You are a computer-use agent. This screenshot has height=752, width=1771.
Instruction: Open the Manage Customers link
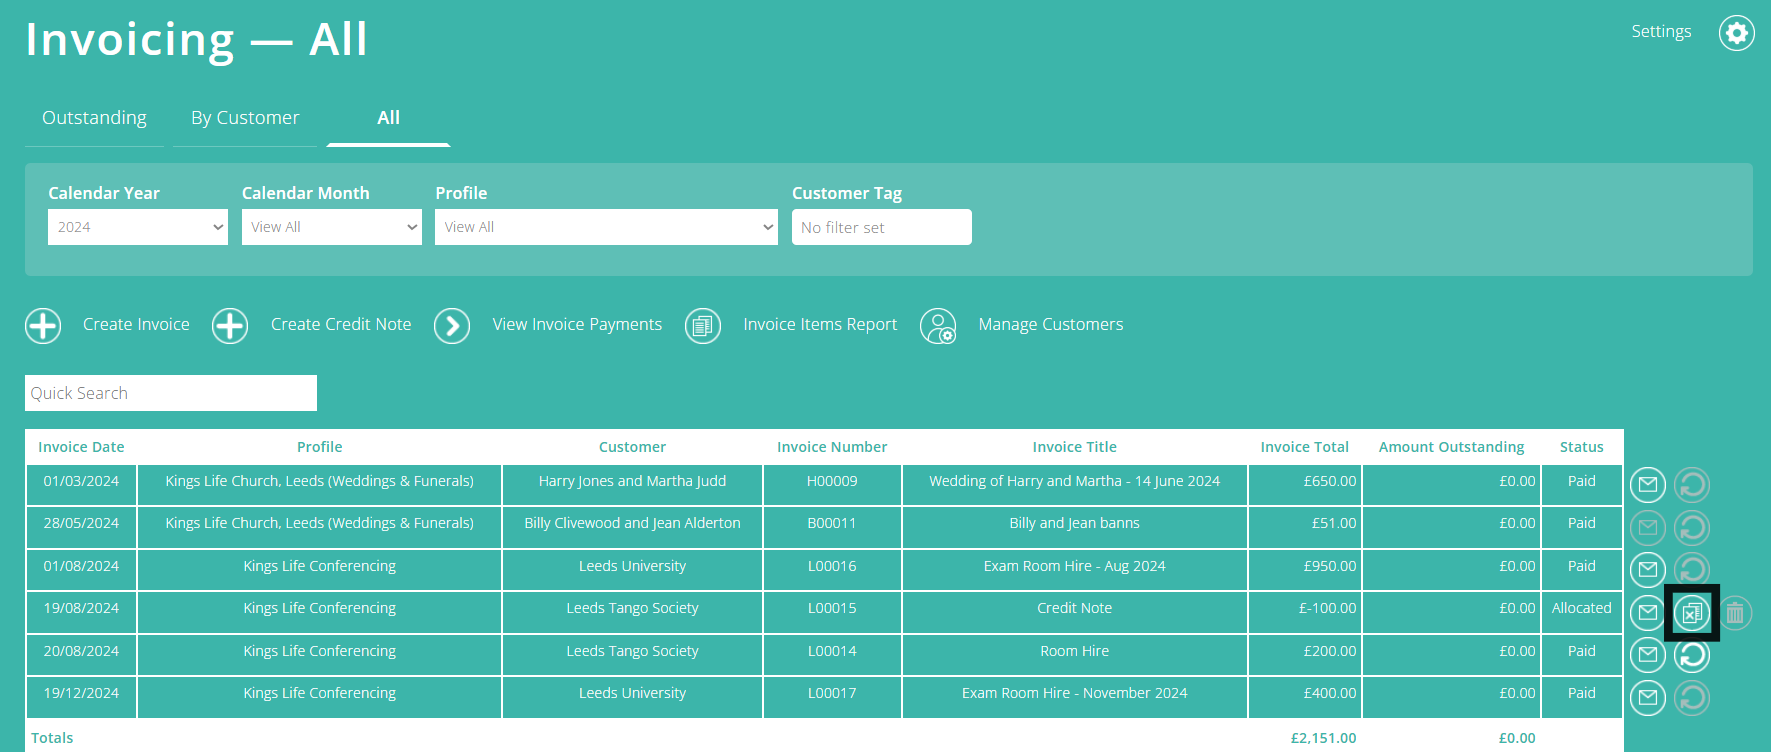pyautogui.click(x=1051, y=325)
